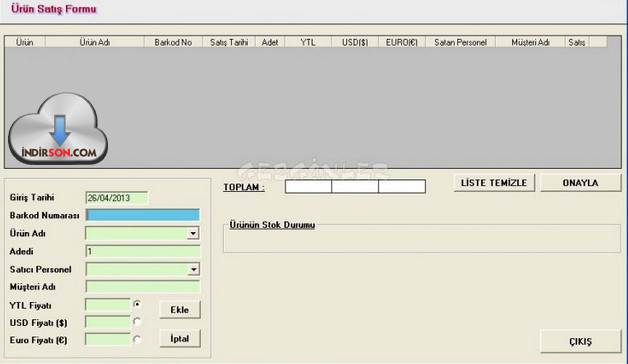The height and width of the screenshot is (364, 628).
Task: Click the YTL Fiyatı price field
Action: point(108,305)
